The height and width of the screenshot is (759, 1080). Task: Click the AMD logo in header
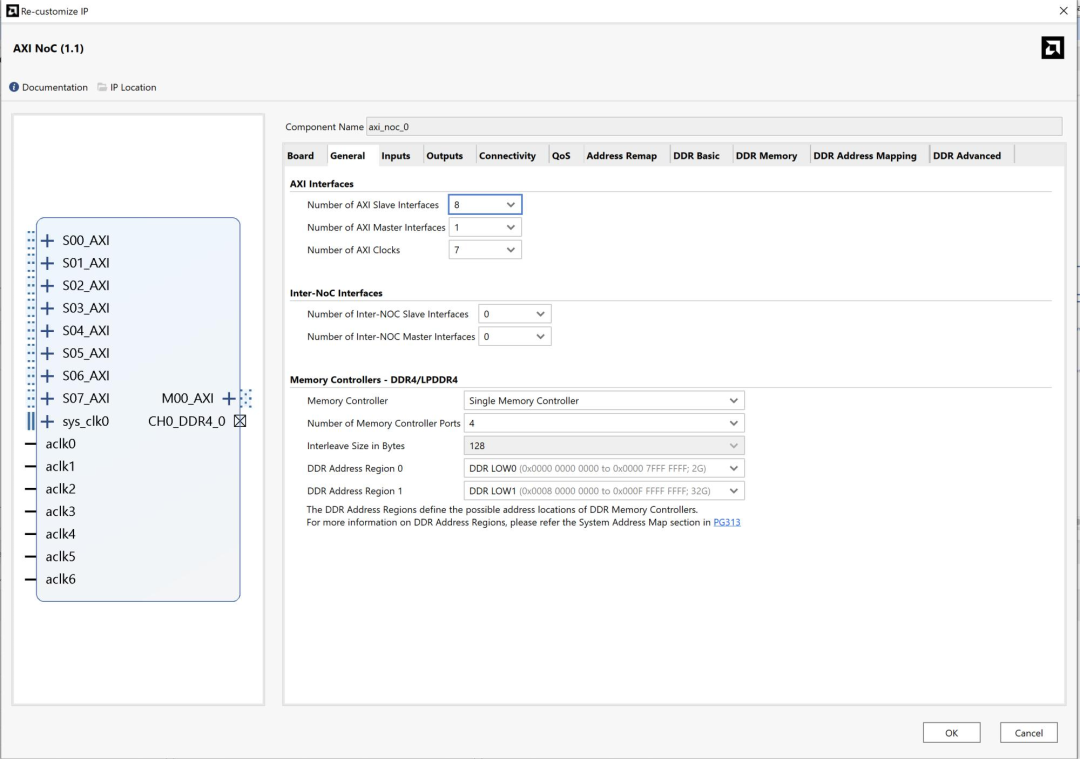[1052, 48]
